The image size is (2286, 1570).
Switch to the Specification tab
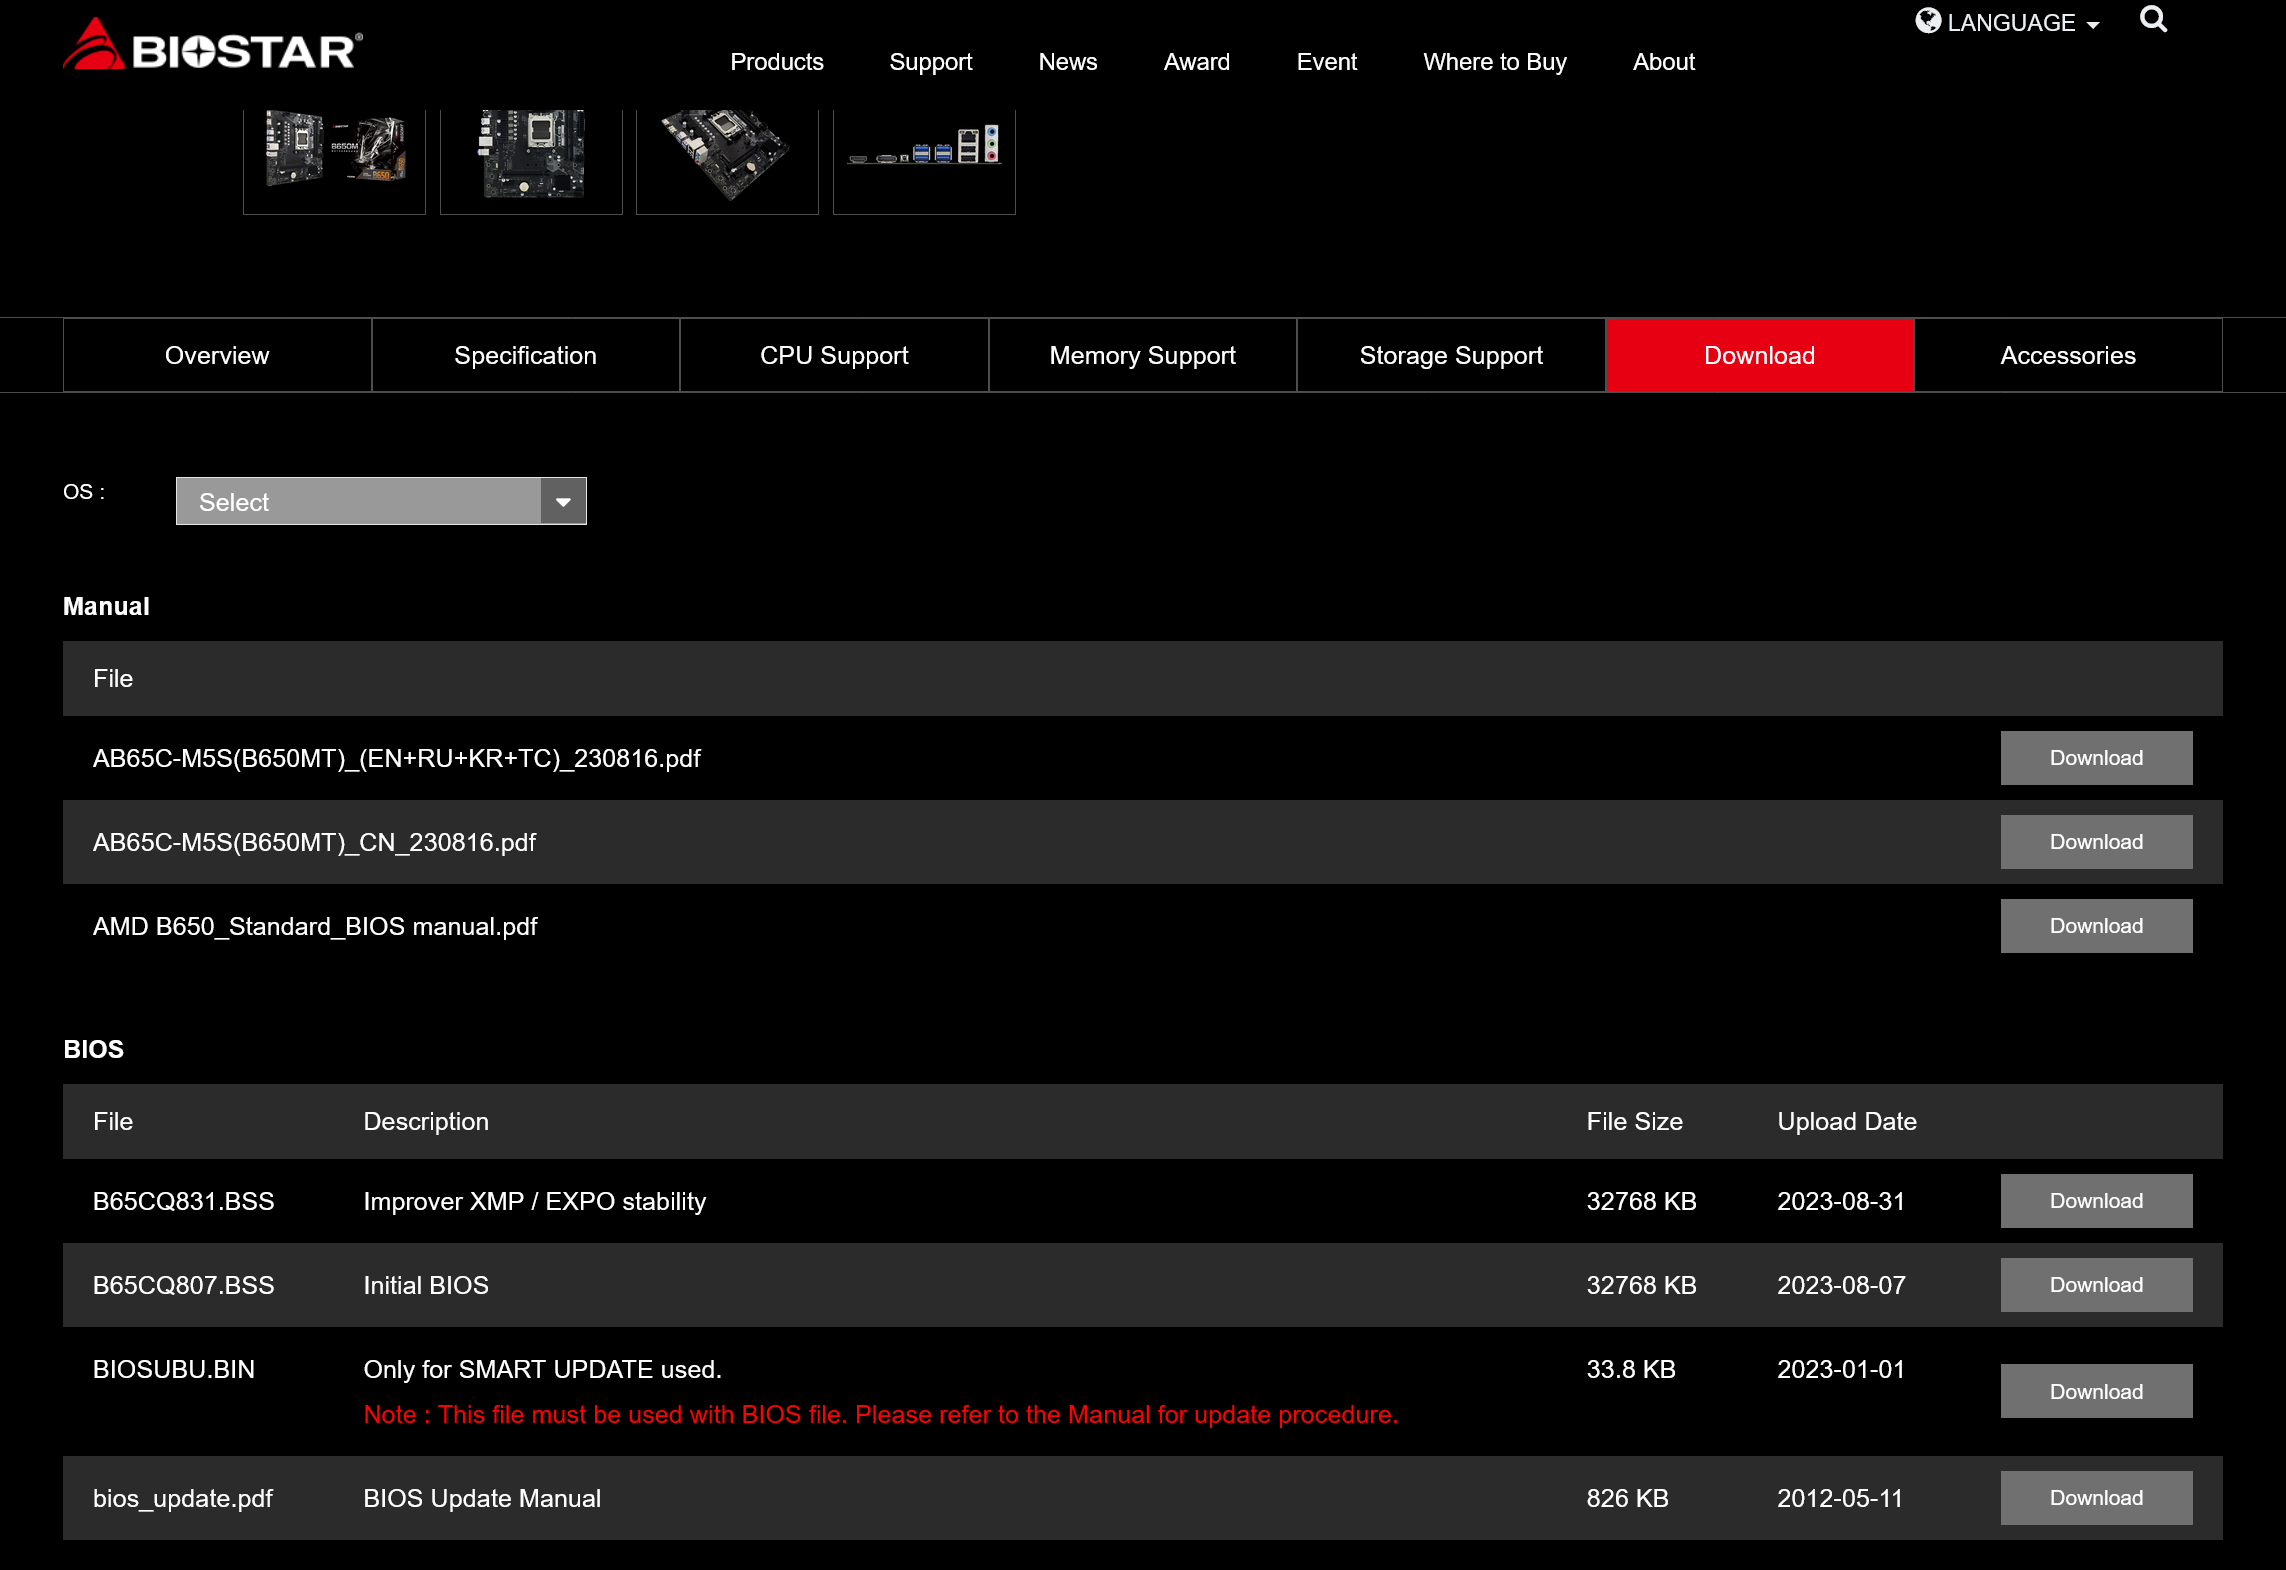pos(525,355)
